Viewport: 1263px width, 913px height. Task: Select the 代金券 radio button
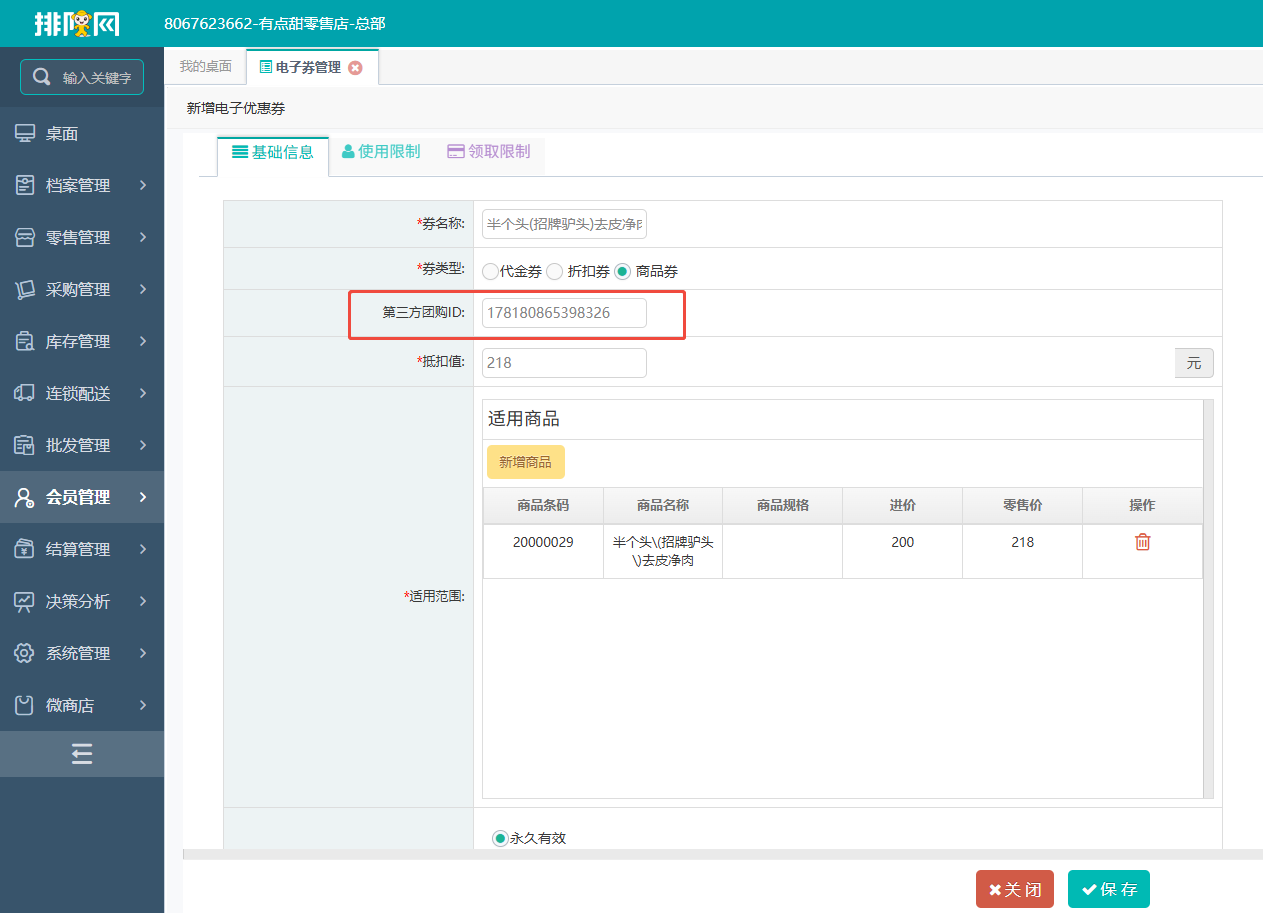click(x=490, y=271)
